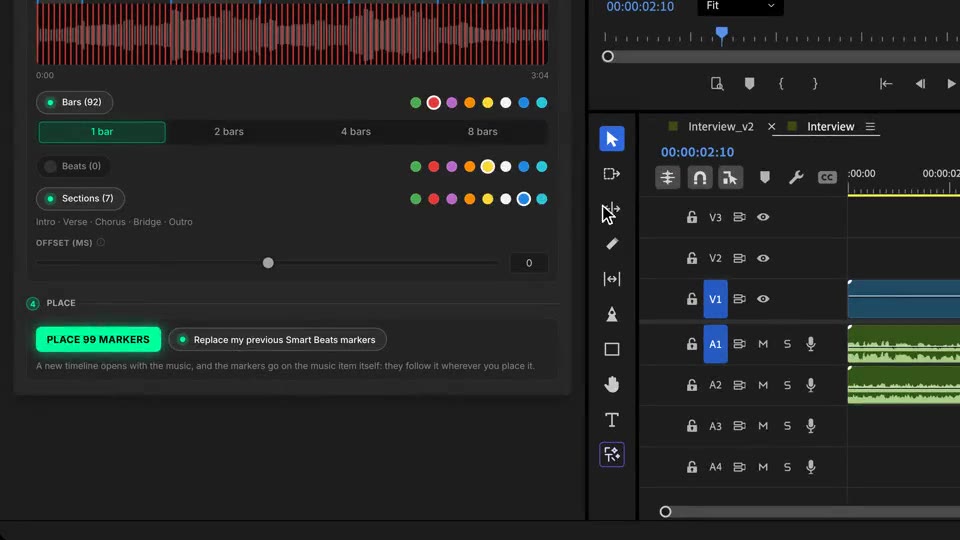Pick cyan color for Sections markers
This screenshot has height=540, width=960.
(542, 199)
